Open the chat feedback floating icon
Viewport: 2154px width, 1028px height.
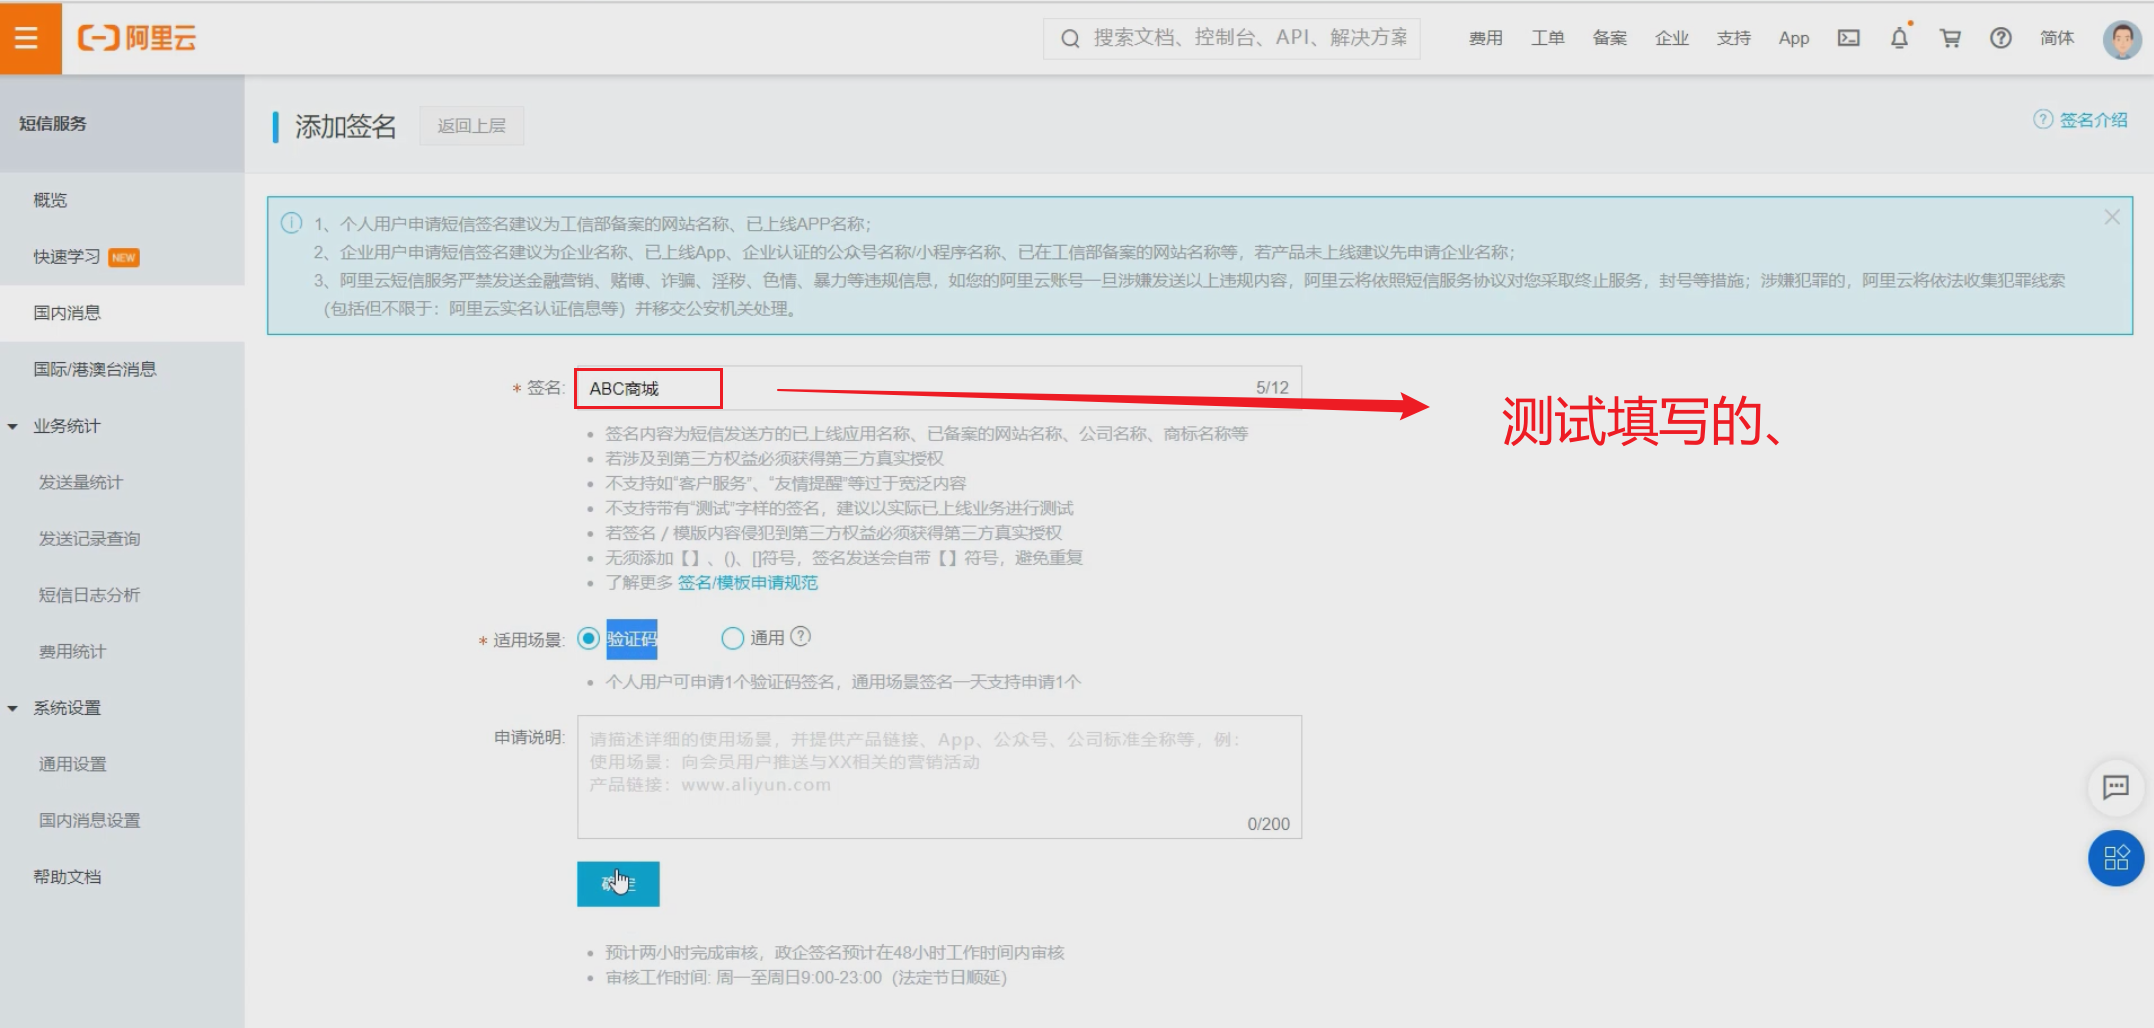pyautogui.click(x=2115, y=787)
